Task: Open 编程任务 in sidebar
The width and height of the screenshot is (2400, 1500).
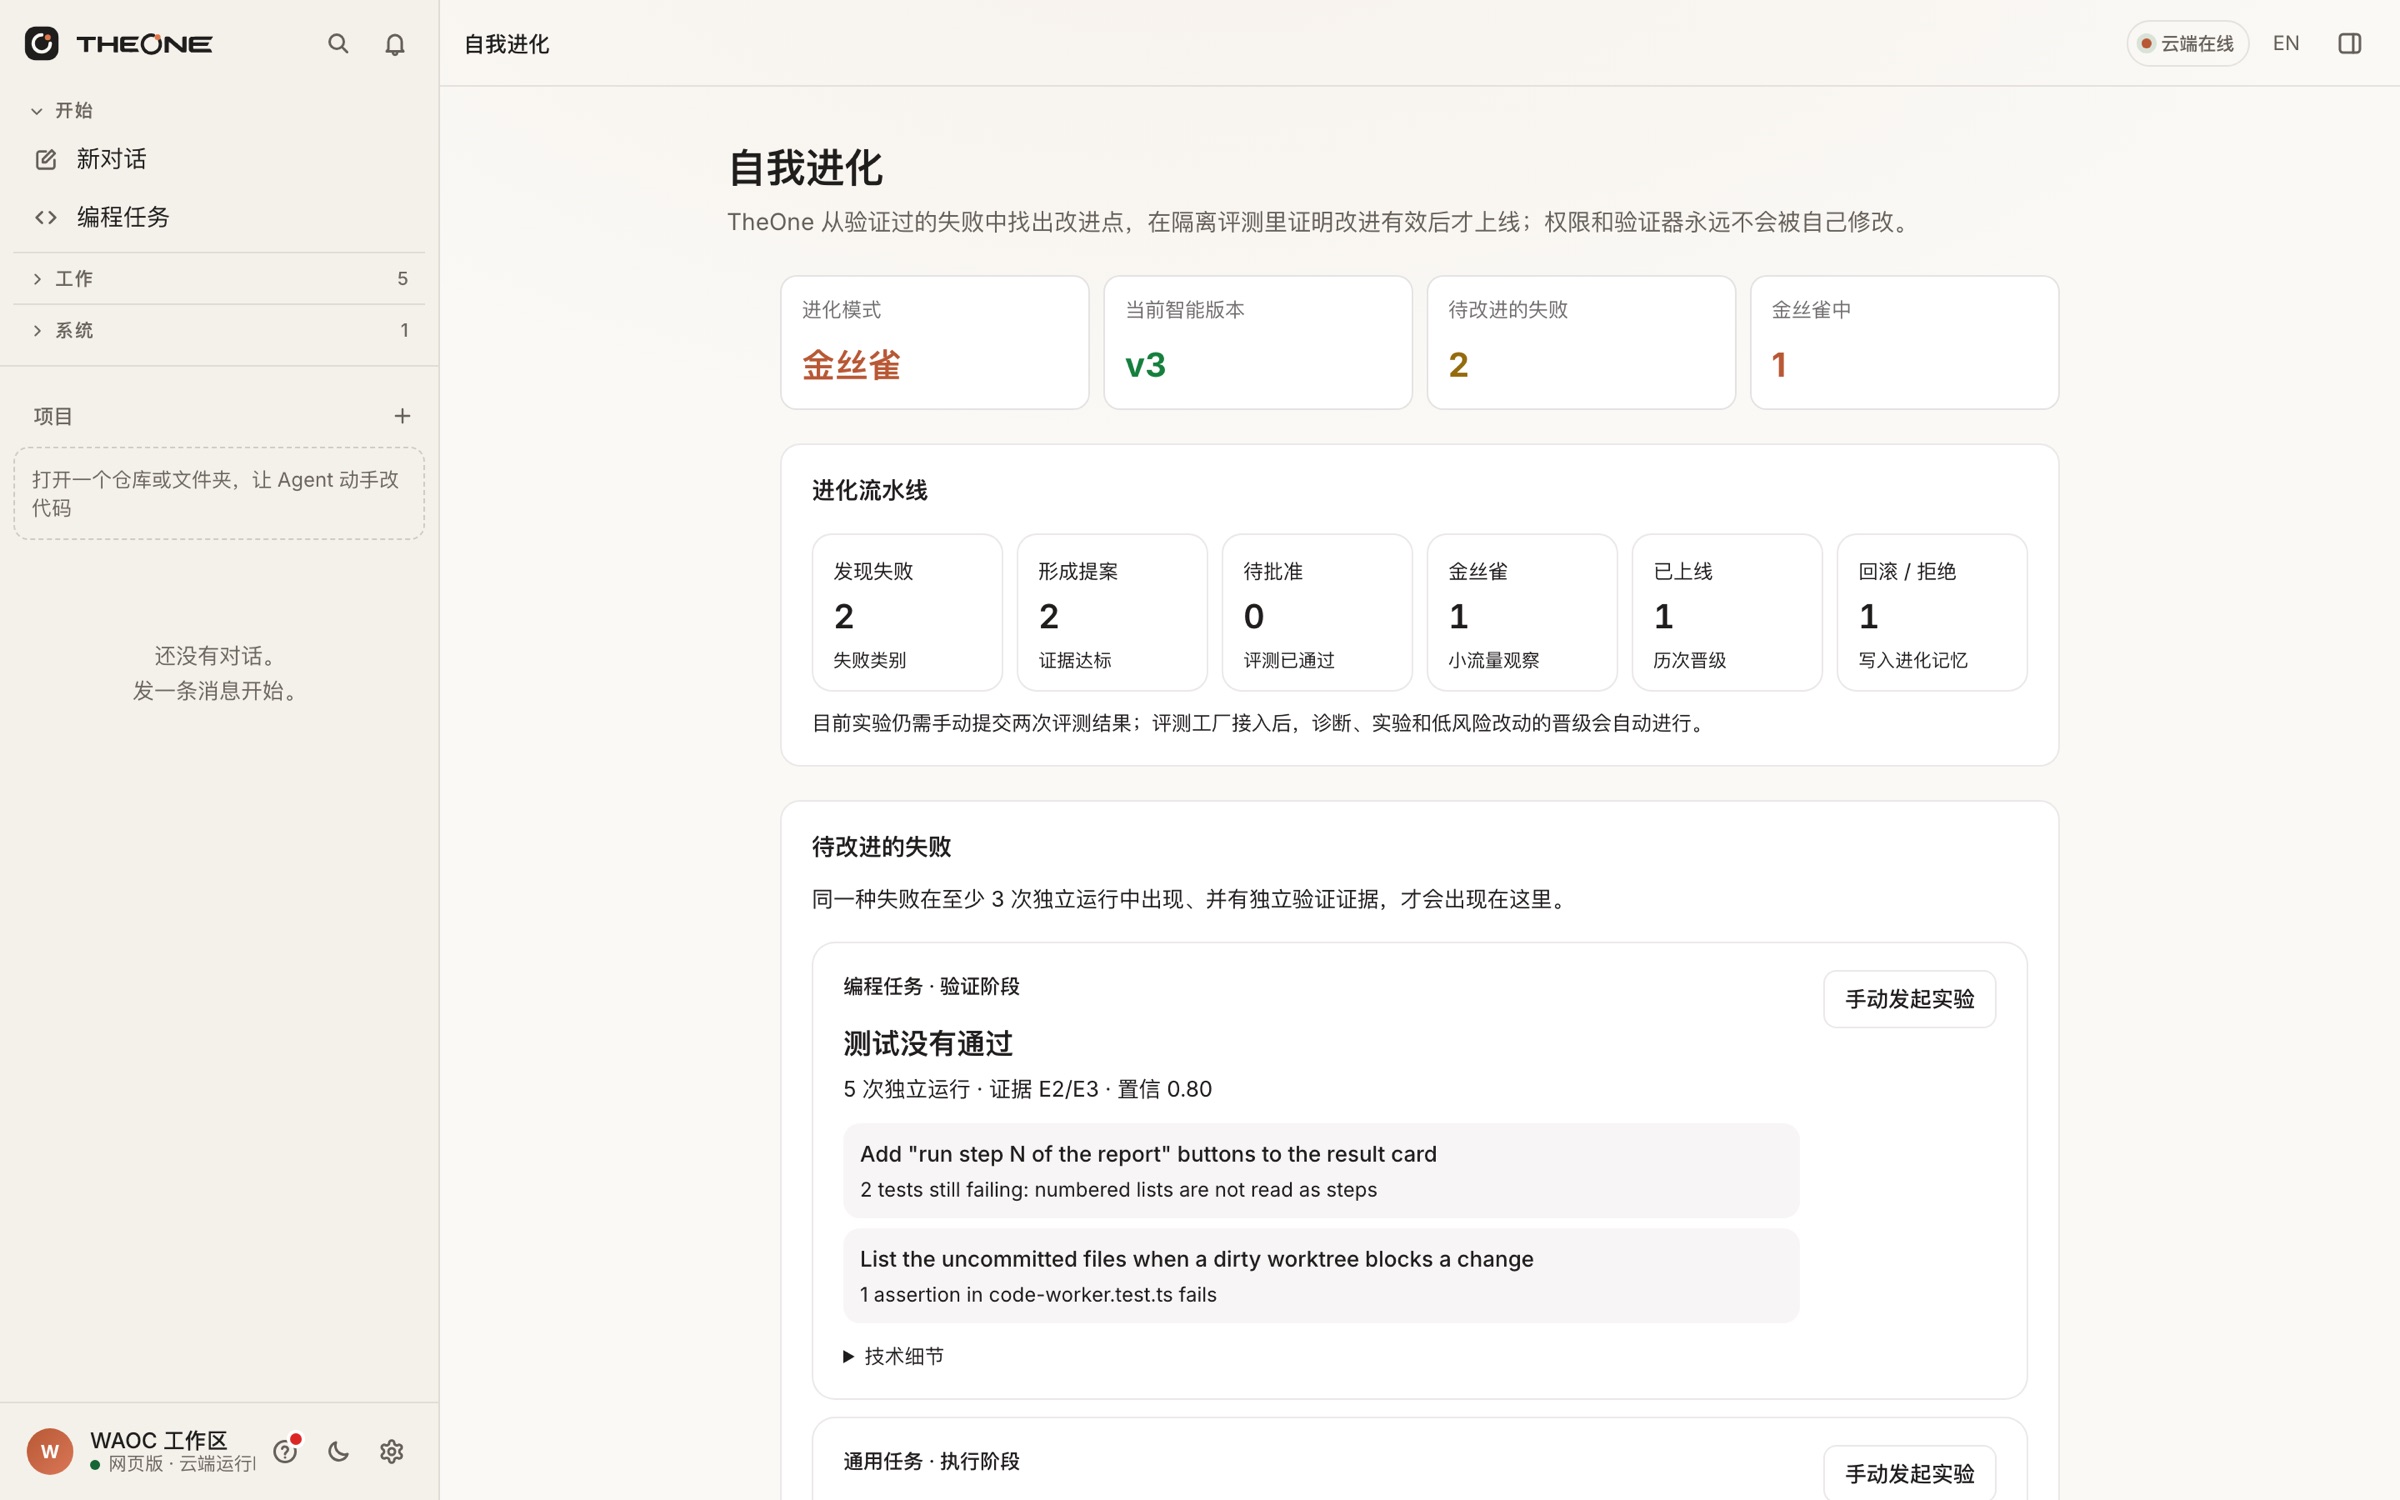Action: [219, 217]
